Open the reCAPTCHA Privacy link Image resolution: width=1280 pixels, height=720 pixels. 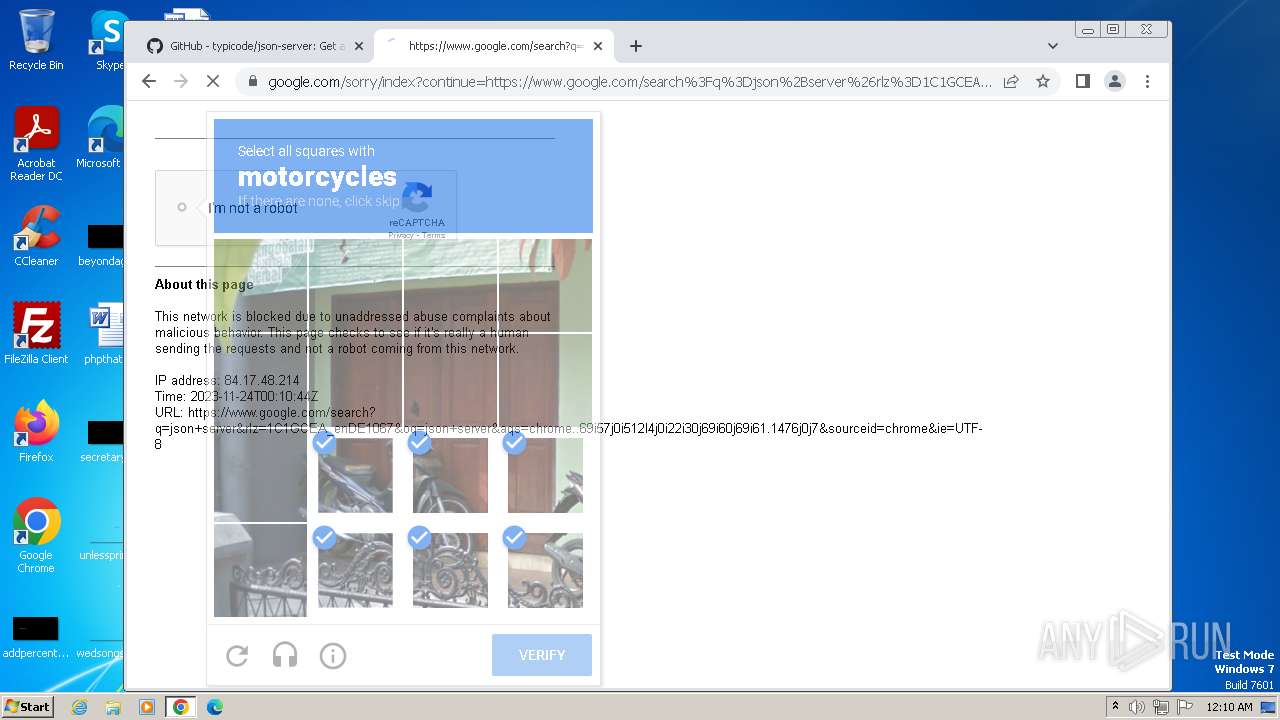pos(400,235)
